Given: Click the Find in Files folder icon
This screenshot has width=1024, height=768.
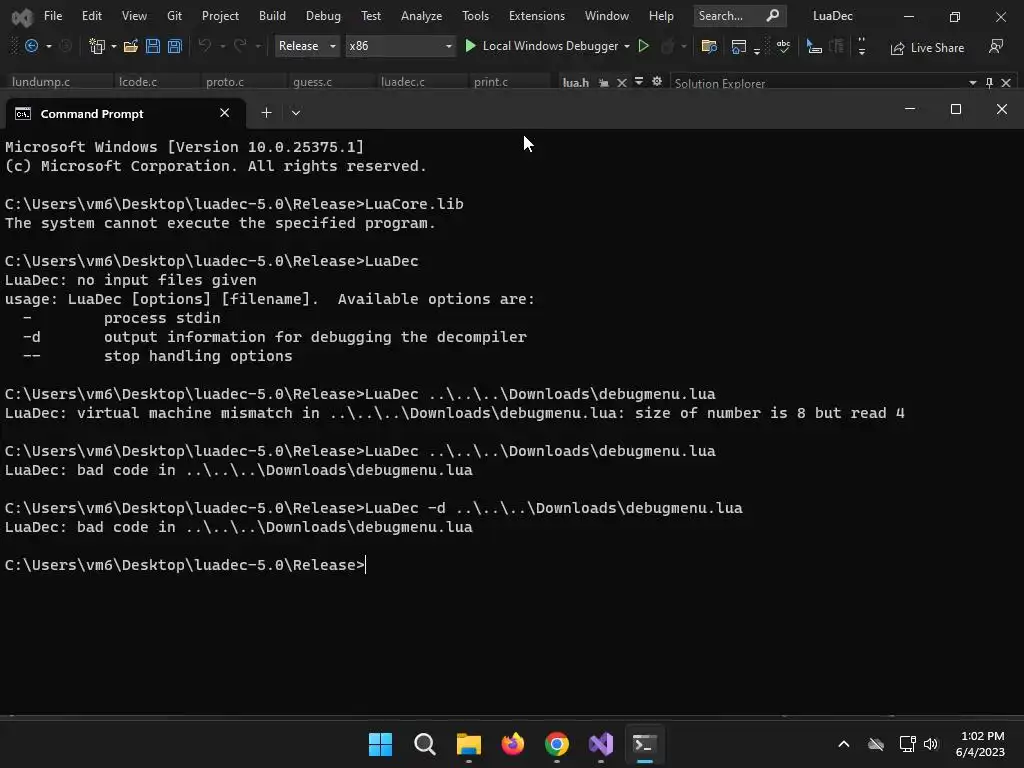Looking at the screenshot, I should [709, 46].
